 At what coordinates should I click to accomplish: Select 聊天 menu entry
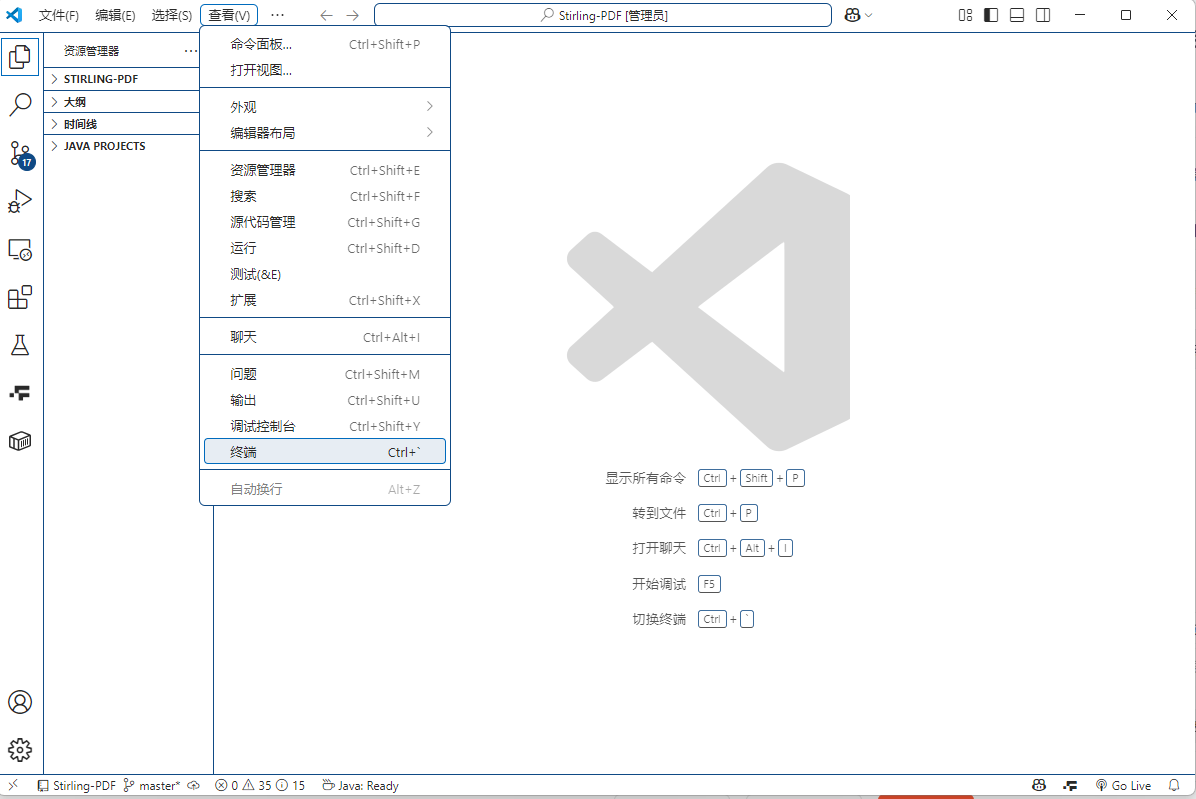(x=325, y=337)
